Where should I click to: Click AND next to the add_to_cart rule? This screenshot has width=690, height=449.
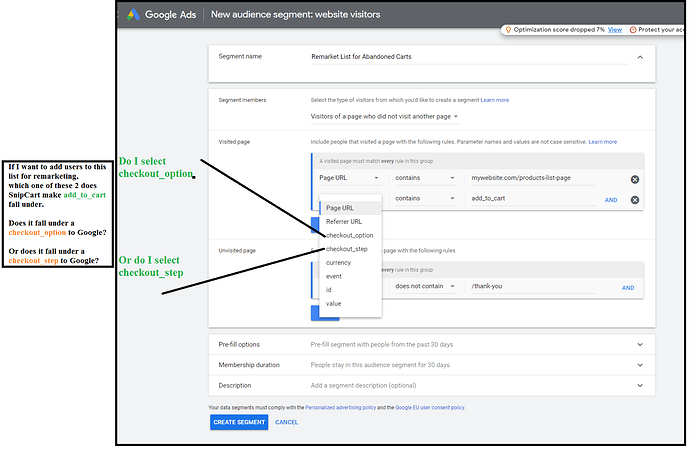click(x=611, y=200)
